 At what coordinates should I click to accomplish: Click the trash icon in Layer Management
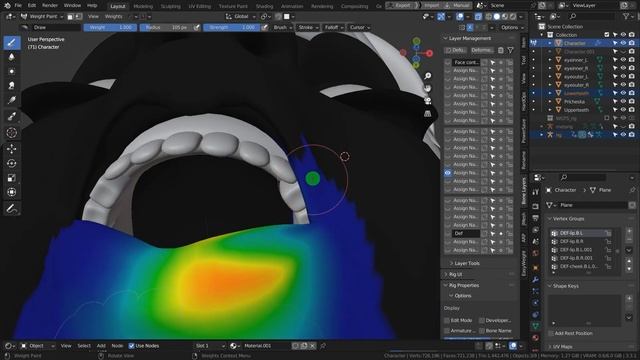click(x=501, y=50)
